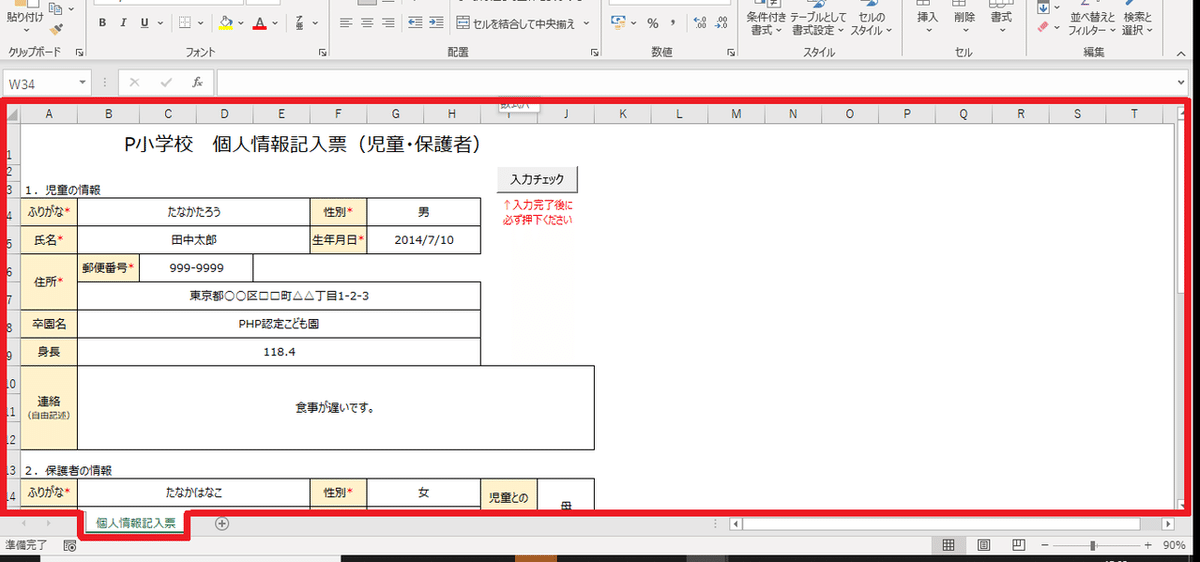Viewport: 1200px width, 562px height.
Task: Click the insert function fx icon
Action: tap(198, 82)
